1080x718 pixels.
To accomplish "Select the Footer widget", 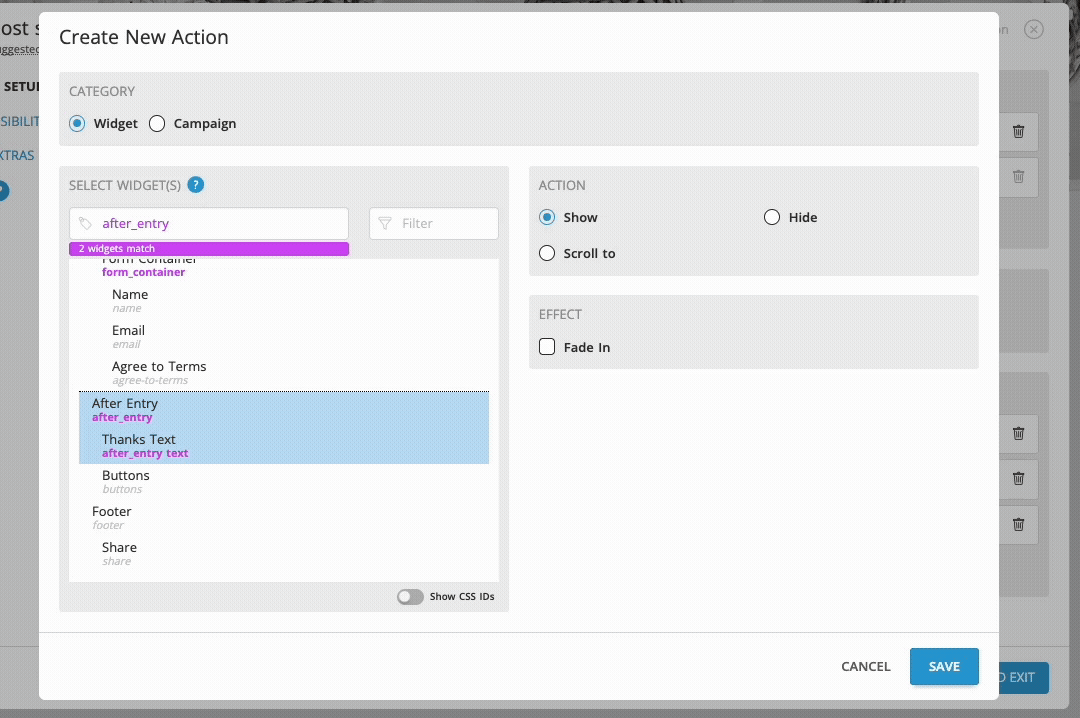I will tap(112, 511).
